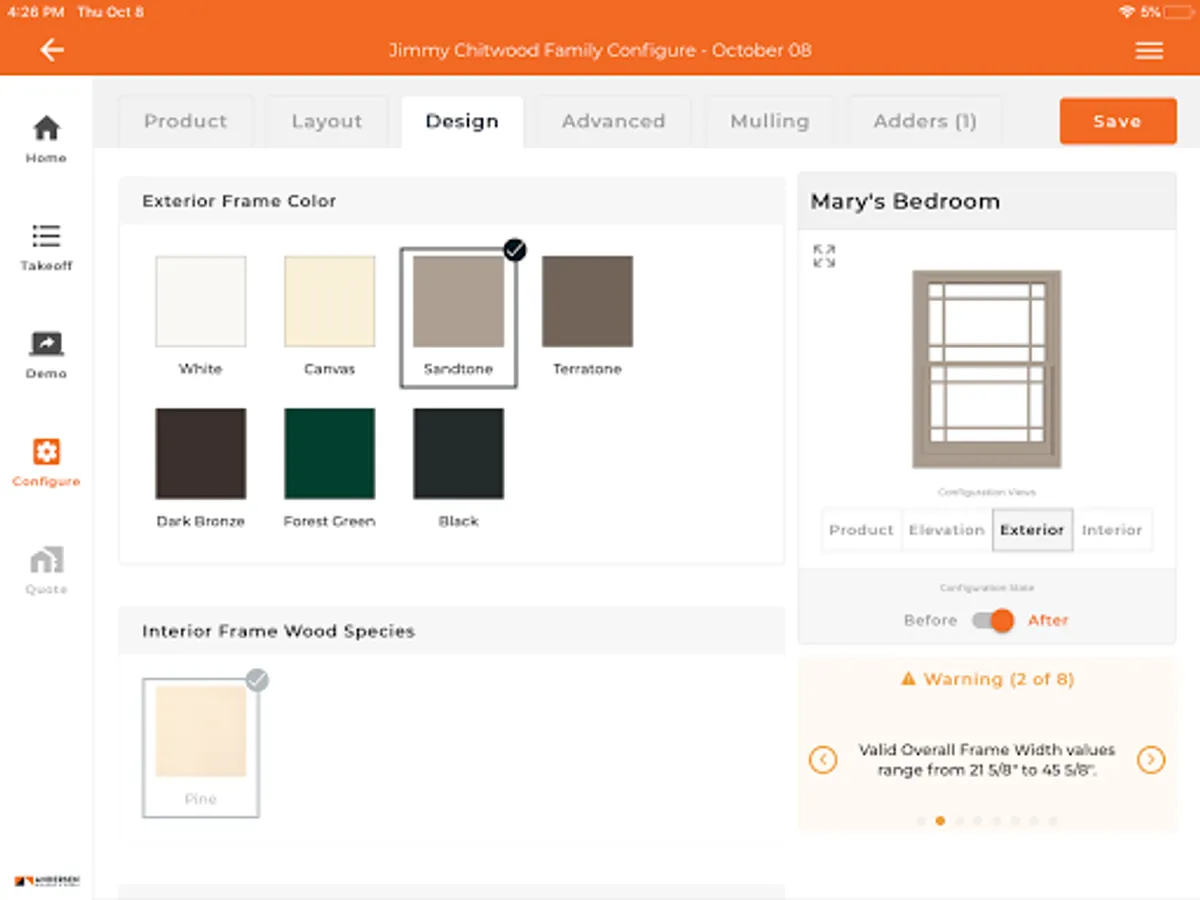Switch preview to Interior view

tap(1112, 530)
